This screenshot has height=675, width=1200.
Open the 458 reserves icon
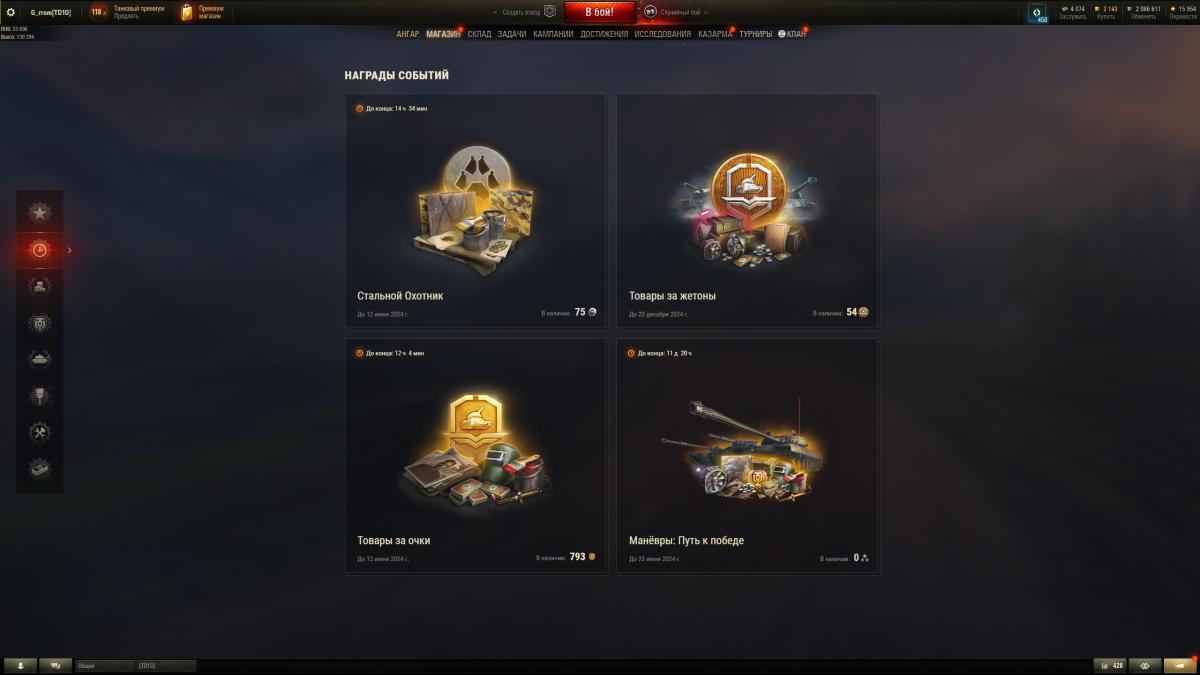click(x=1037, y=13)
